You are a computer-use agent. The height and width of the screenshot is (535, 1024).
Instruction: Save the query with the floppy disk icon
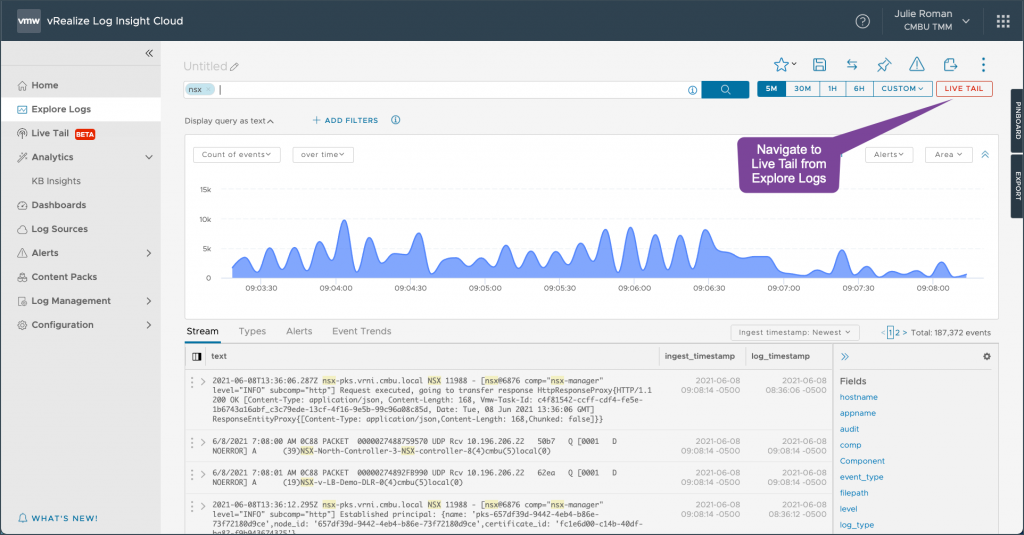(820, 65)
